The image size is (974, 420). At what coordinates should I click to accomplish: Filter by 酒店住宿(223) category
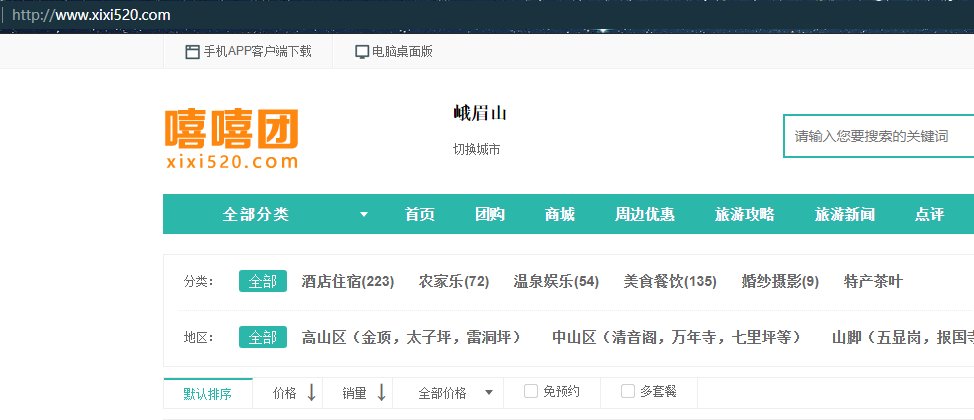pos(348,282)
